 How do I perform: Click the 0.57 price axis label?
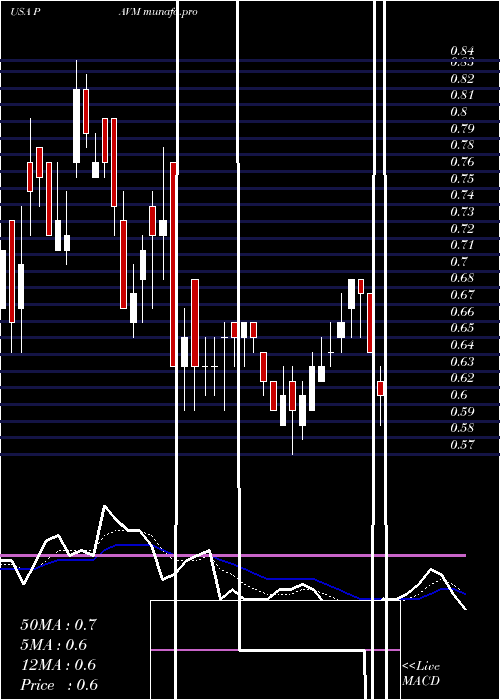[x=462, y=445]
